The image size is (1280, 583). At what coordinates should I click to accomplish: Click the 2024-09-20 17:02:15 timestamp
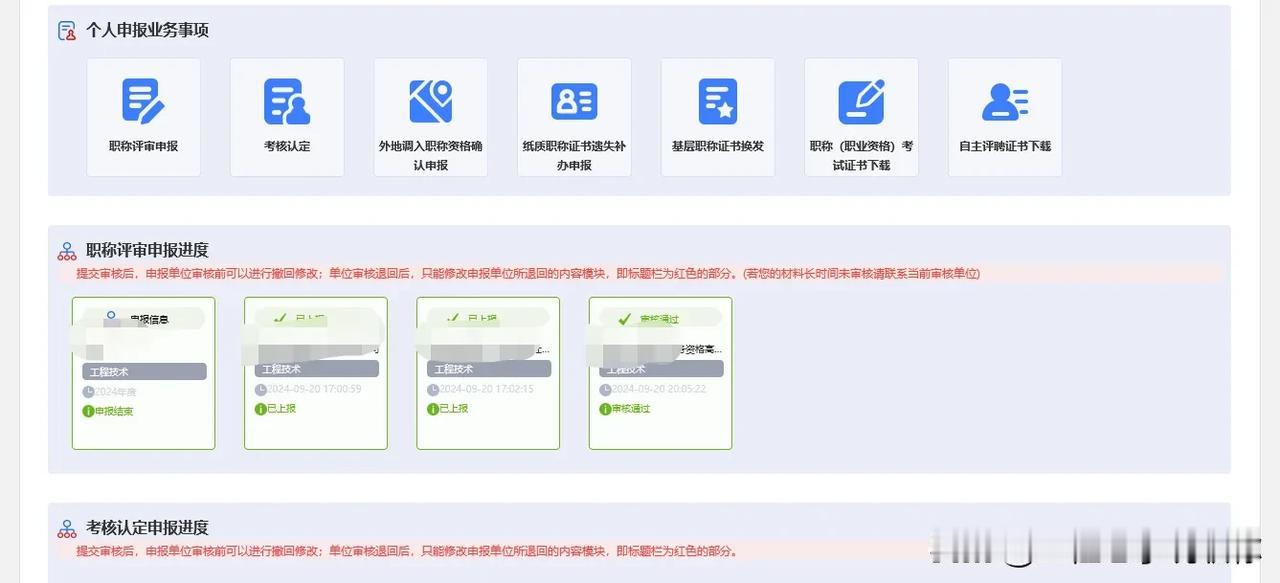(x=486, y=389)
